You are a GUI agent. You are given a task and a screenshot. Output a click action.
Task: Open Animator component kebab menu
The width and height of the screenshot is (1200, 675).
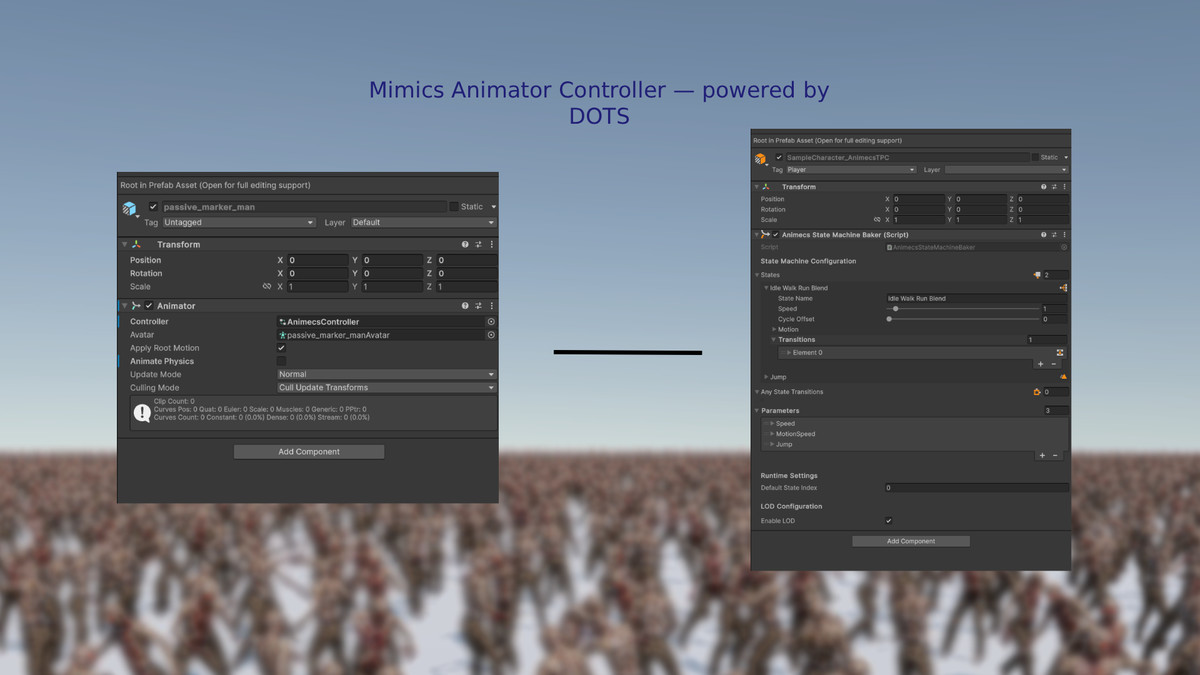(x=491, y=306)
